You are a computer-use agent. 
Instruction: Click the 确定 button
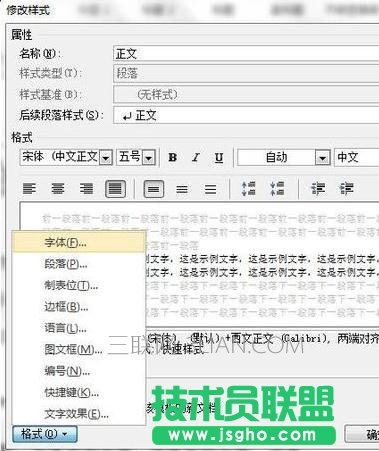point(362,434)
